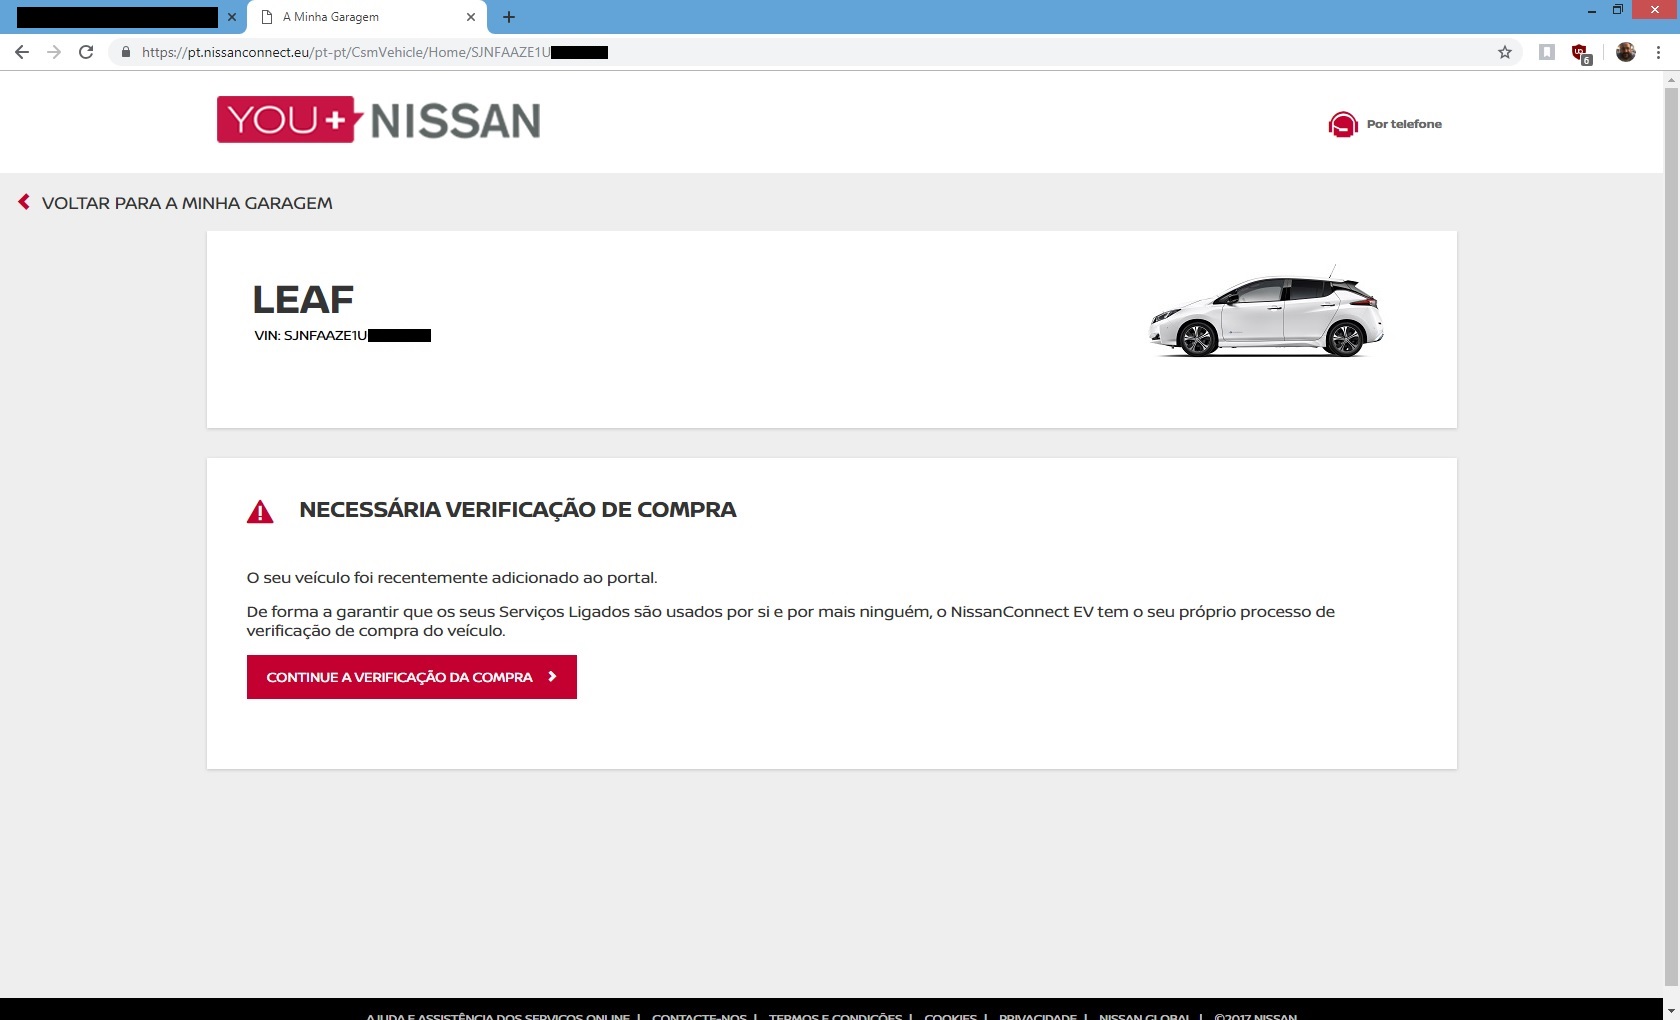Go to Voltar para a Minha Garagem
This screenshot has width=1680, height=1020.
187,203
